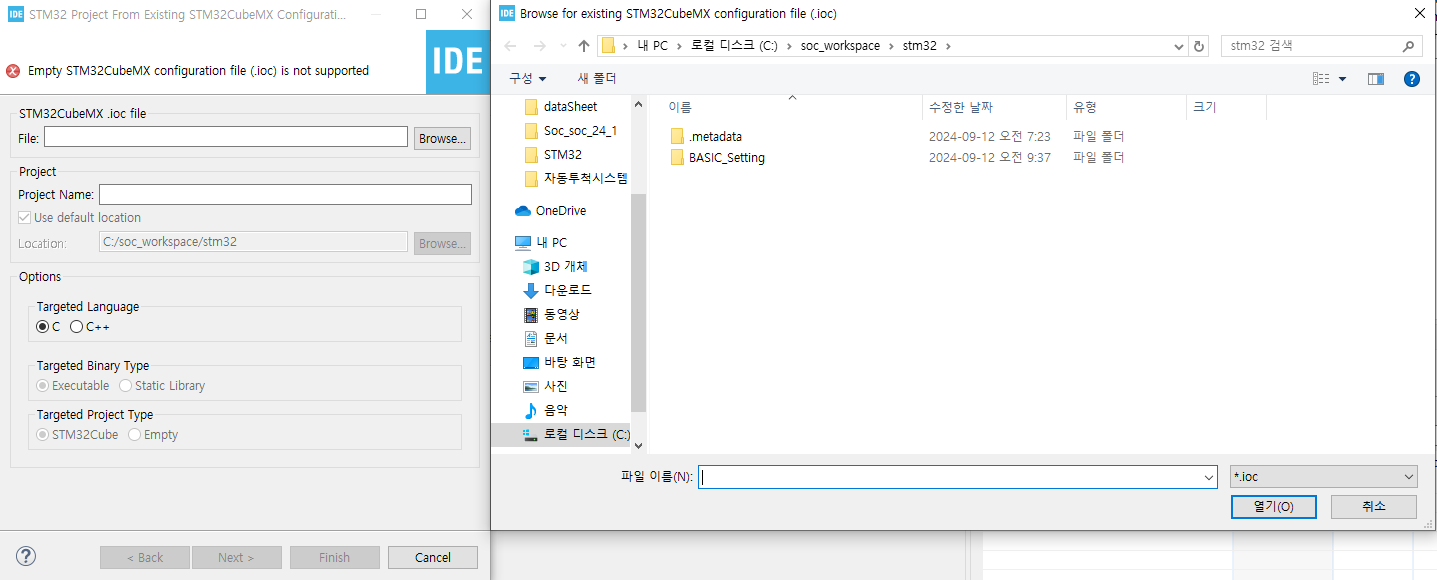Refresh the stm32 folder listing
This screenshot has height=580, width=1437.
(1200, 46)
